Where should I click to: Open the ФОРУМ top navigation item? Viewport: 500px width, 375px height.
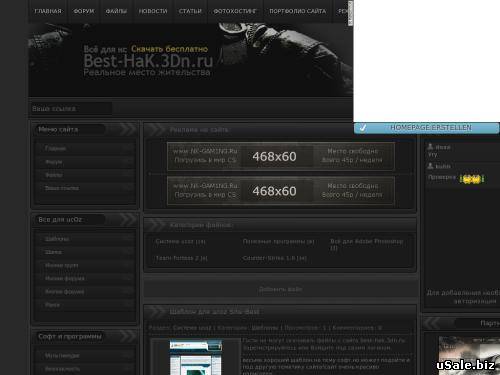click(84, 11)
